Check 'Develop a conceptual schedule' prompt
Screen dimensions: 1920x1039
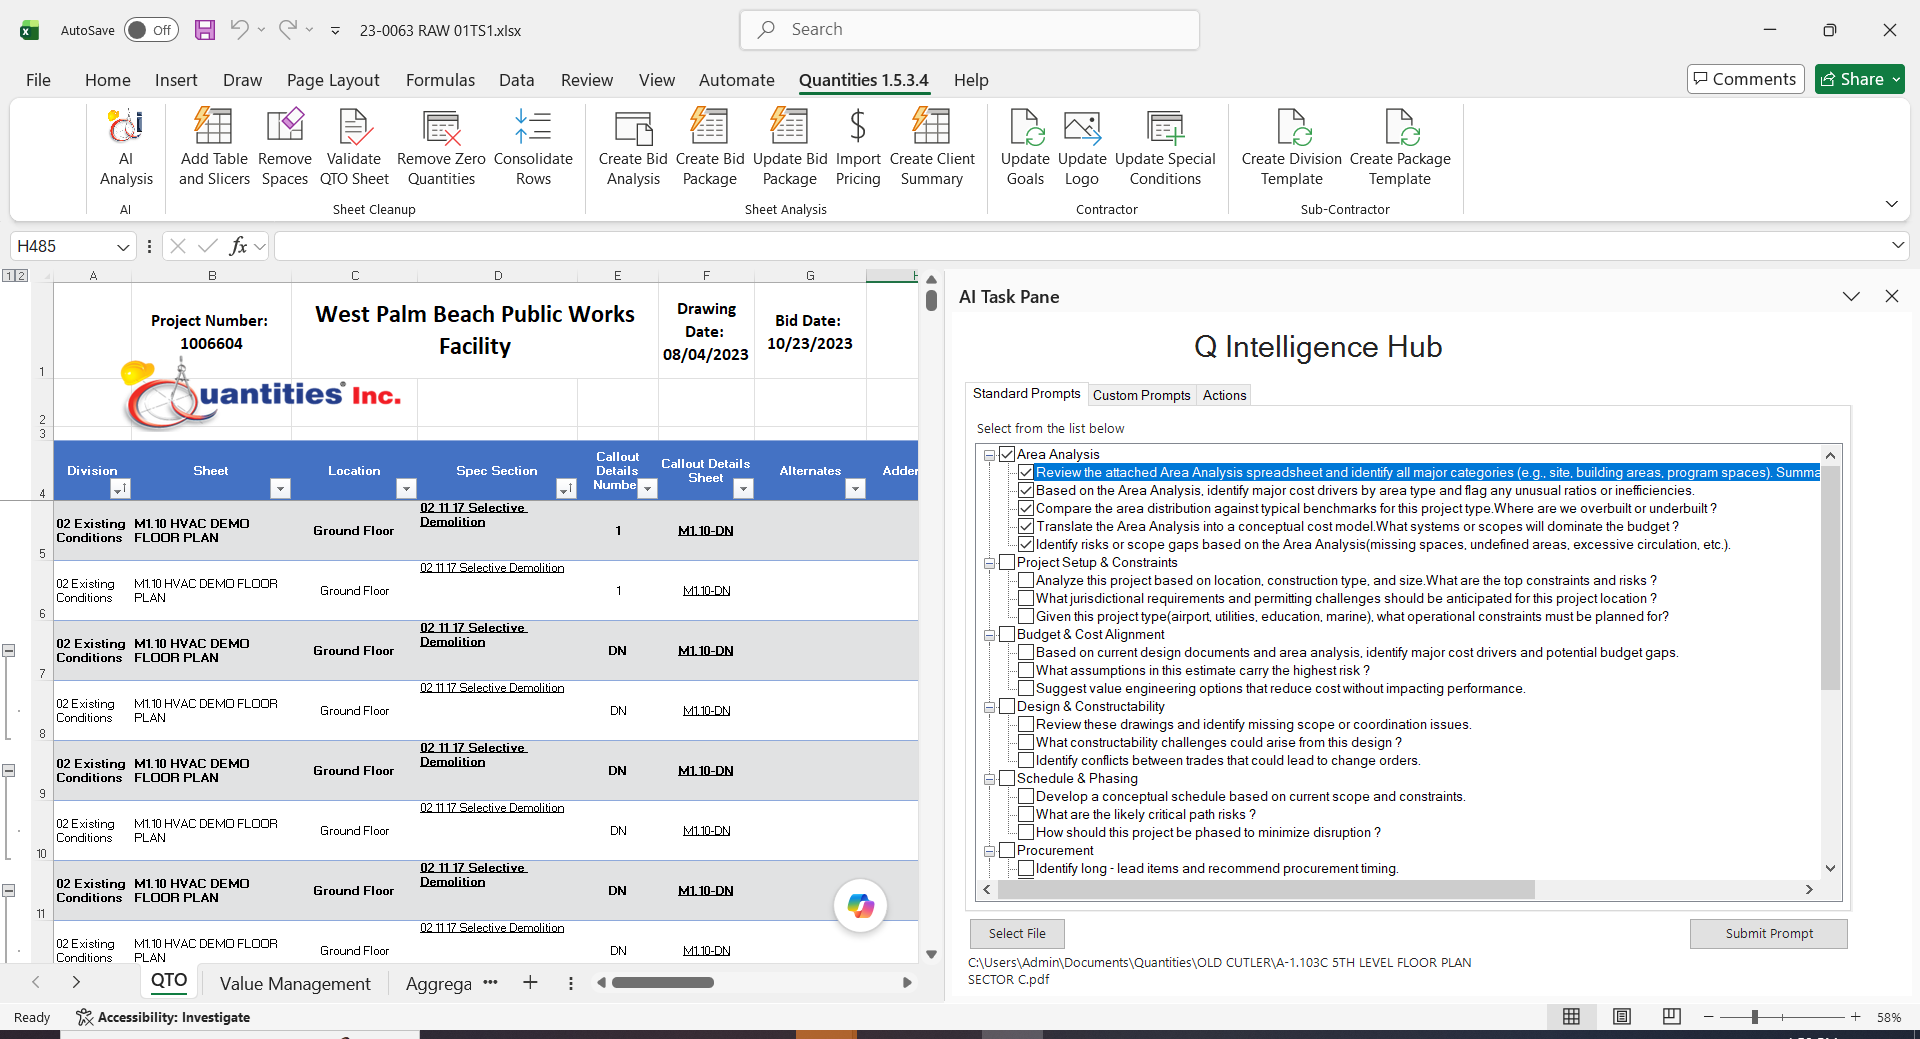[x=1026, y=796]
